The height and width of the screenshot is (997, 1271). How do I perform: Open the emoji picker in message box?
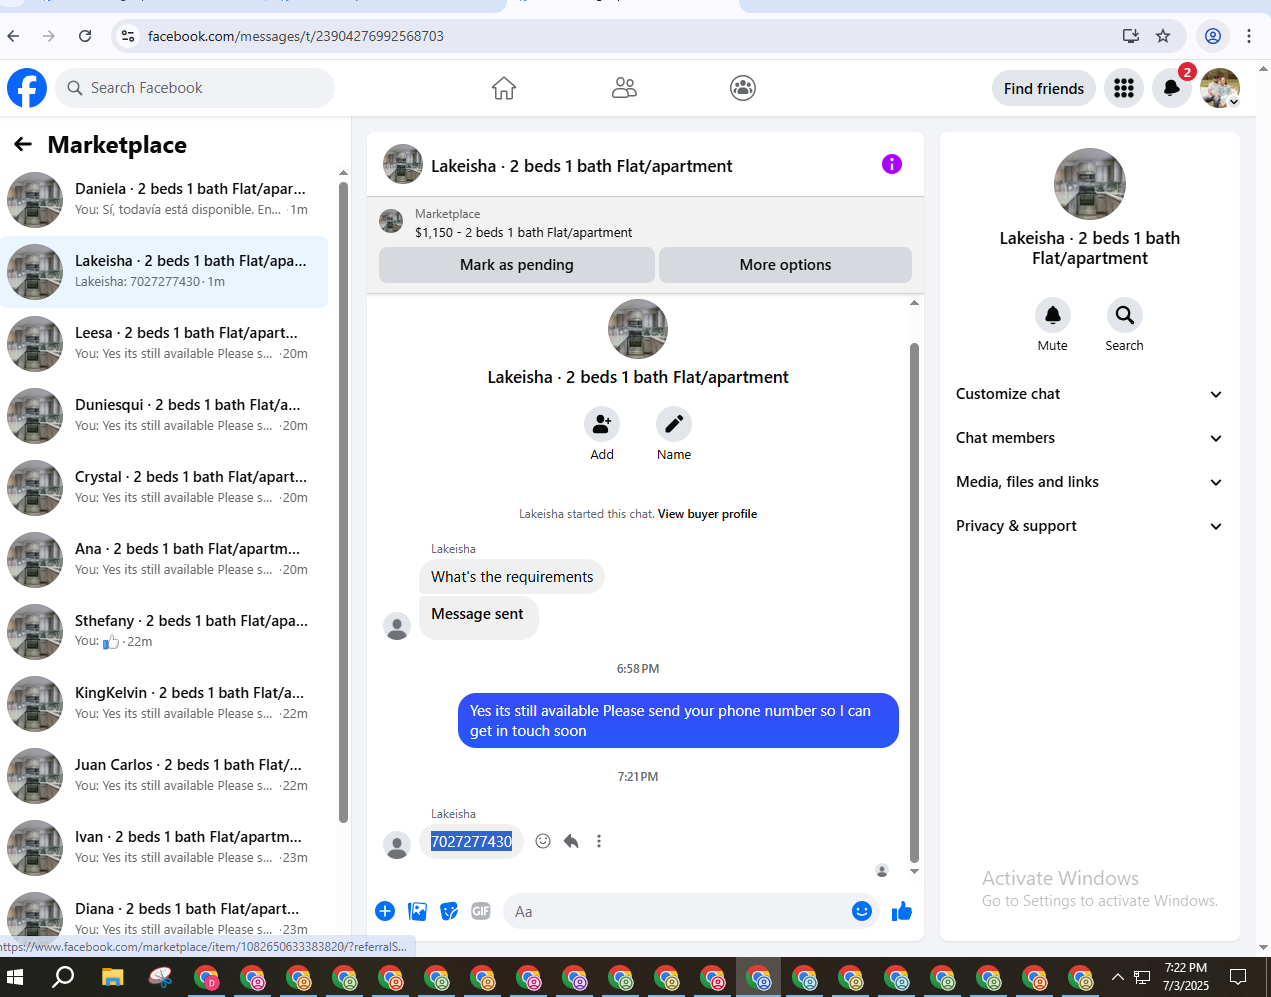[x=862, y=911]
